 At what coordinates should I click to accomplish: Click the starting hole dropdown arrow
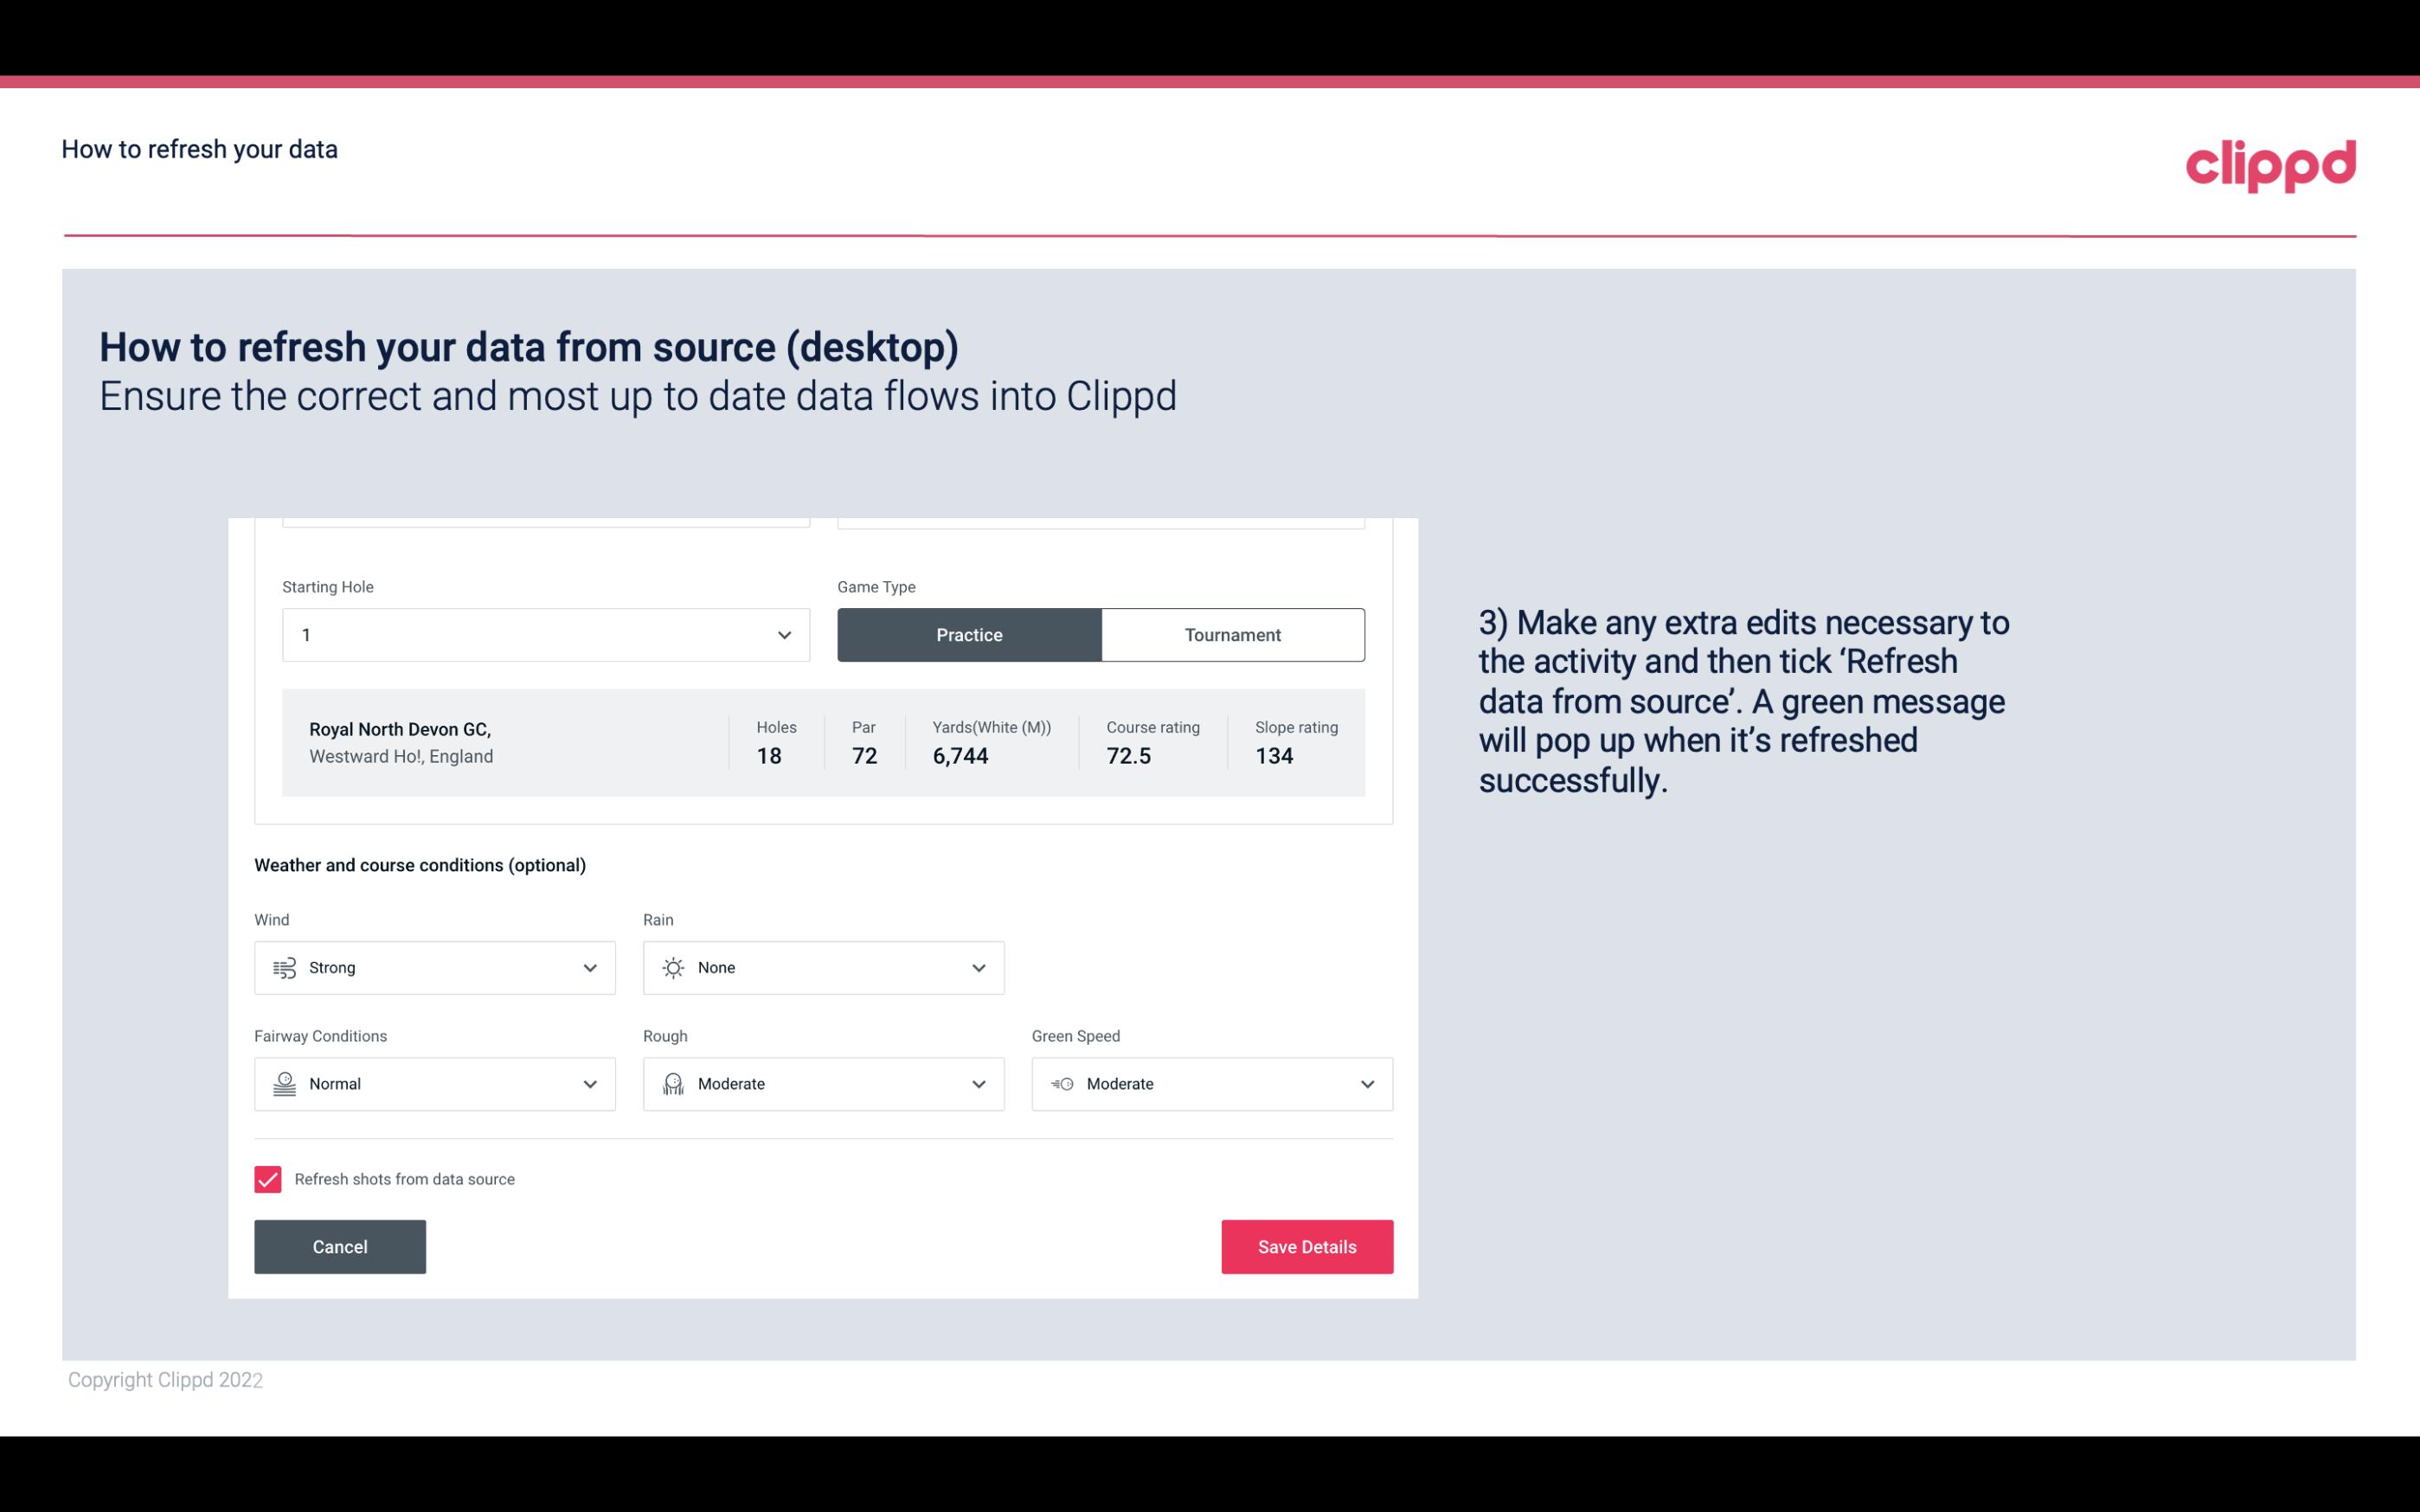point(782,634)
